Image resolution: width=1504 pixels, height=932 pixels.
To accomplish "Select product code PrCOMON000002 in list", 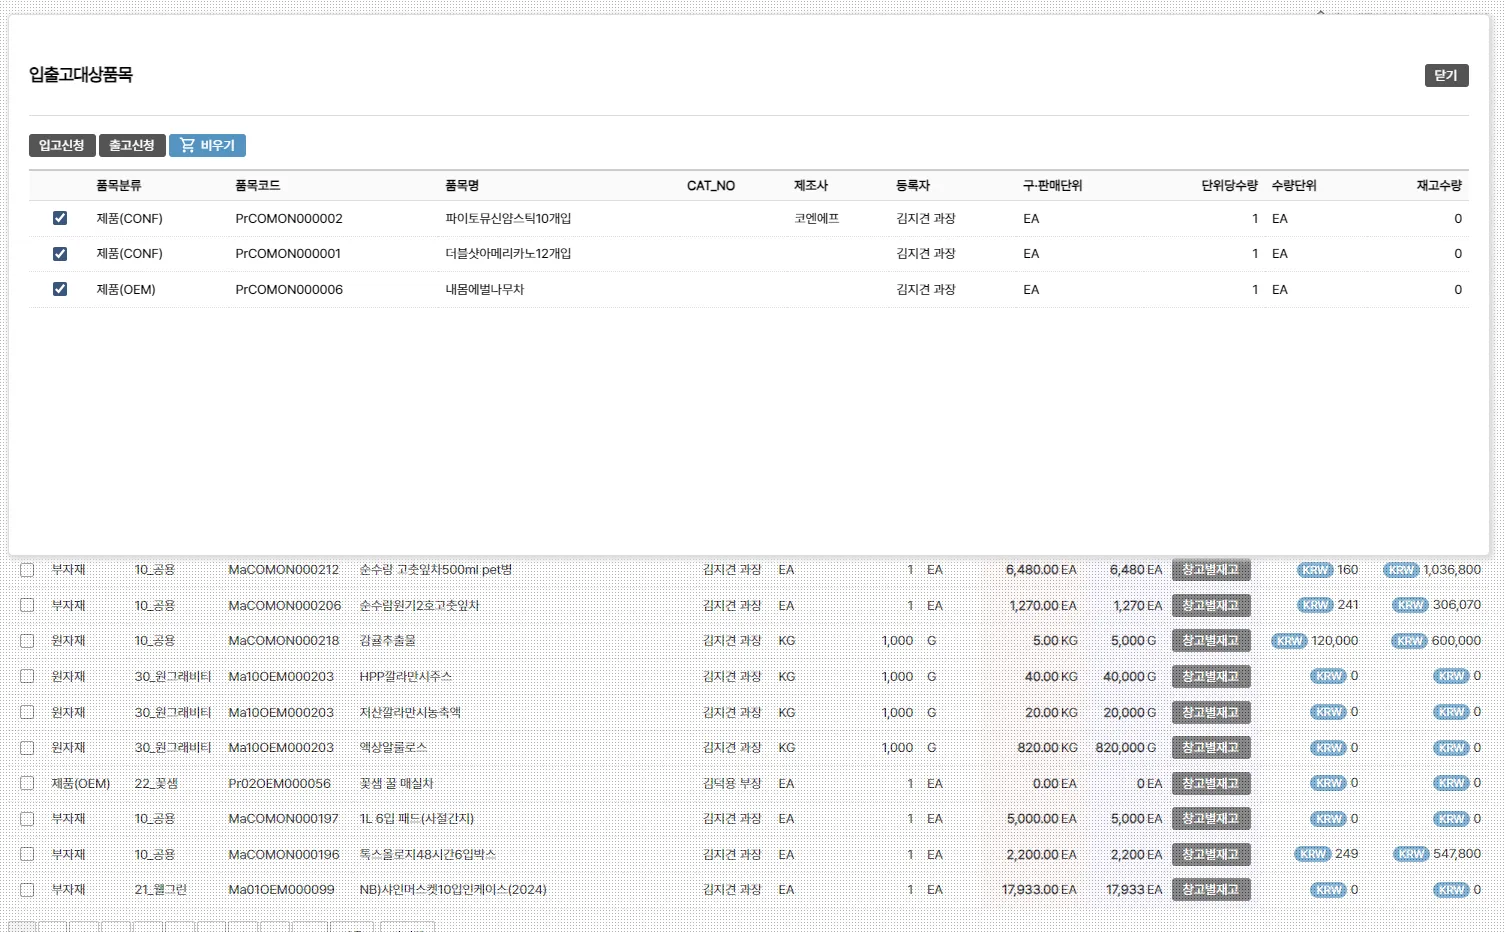I will coord(289,219).
